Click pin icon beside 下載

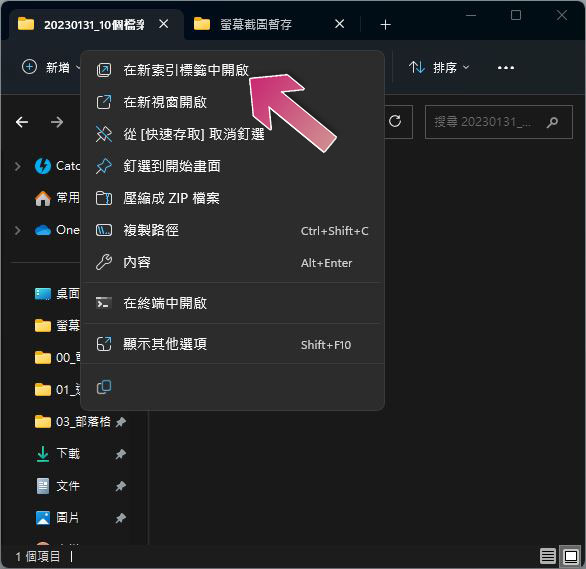120,454
